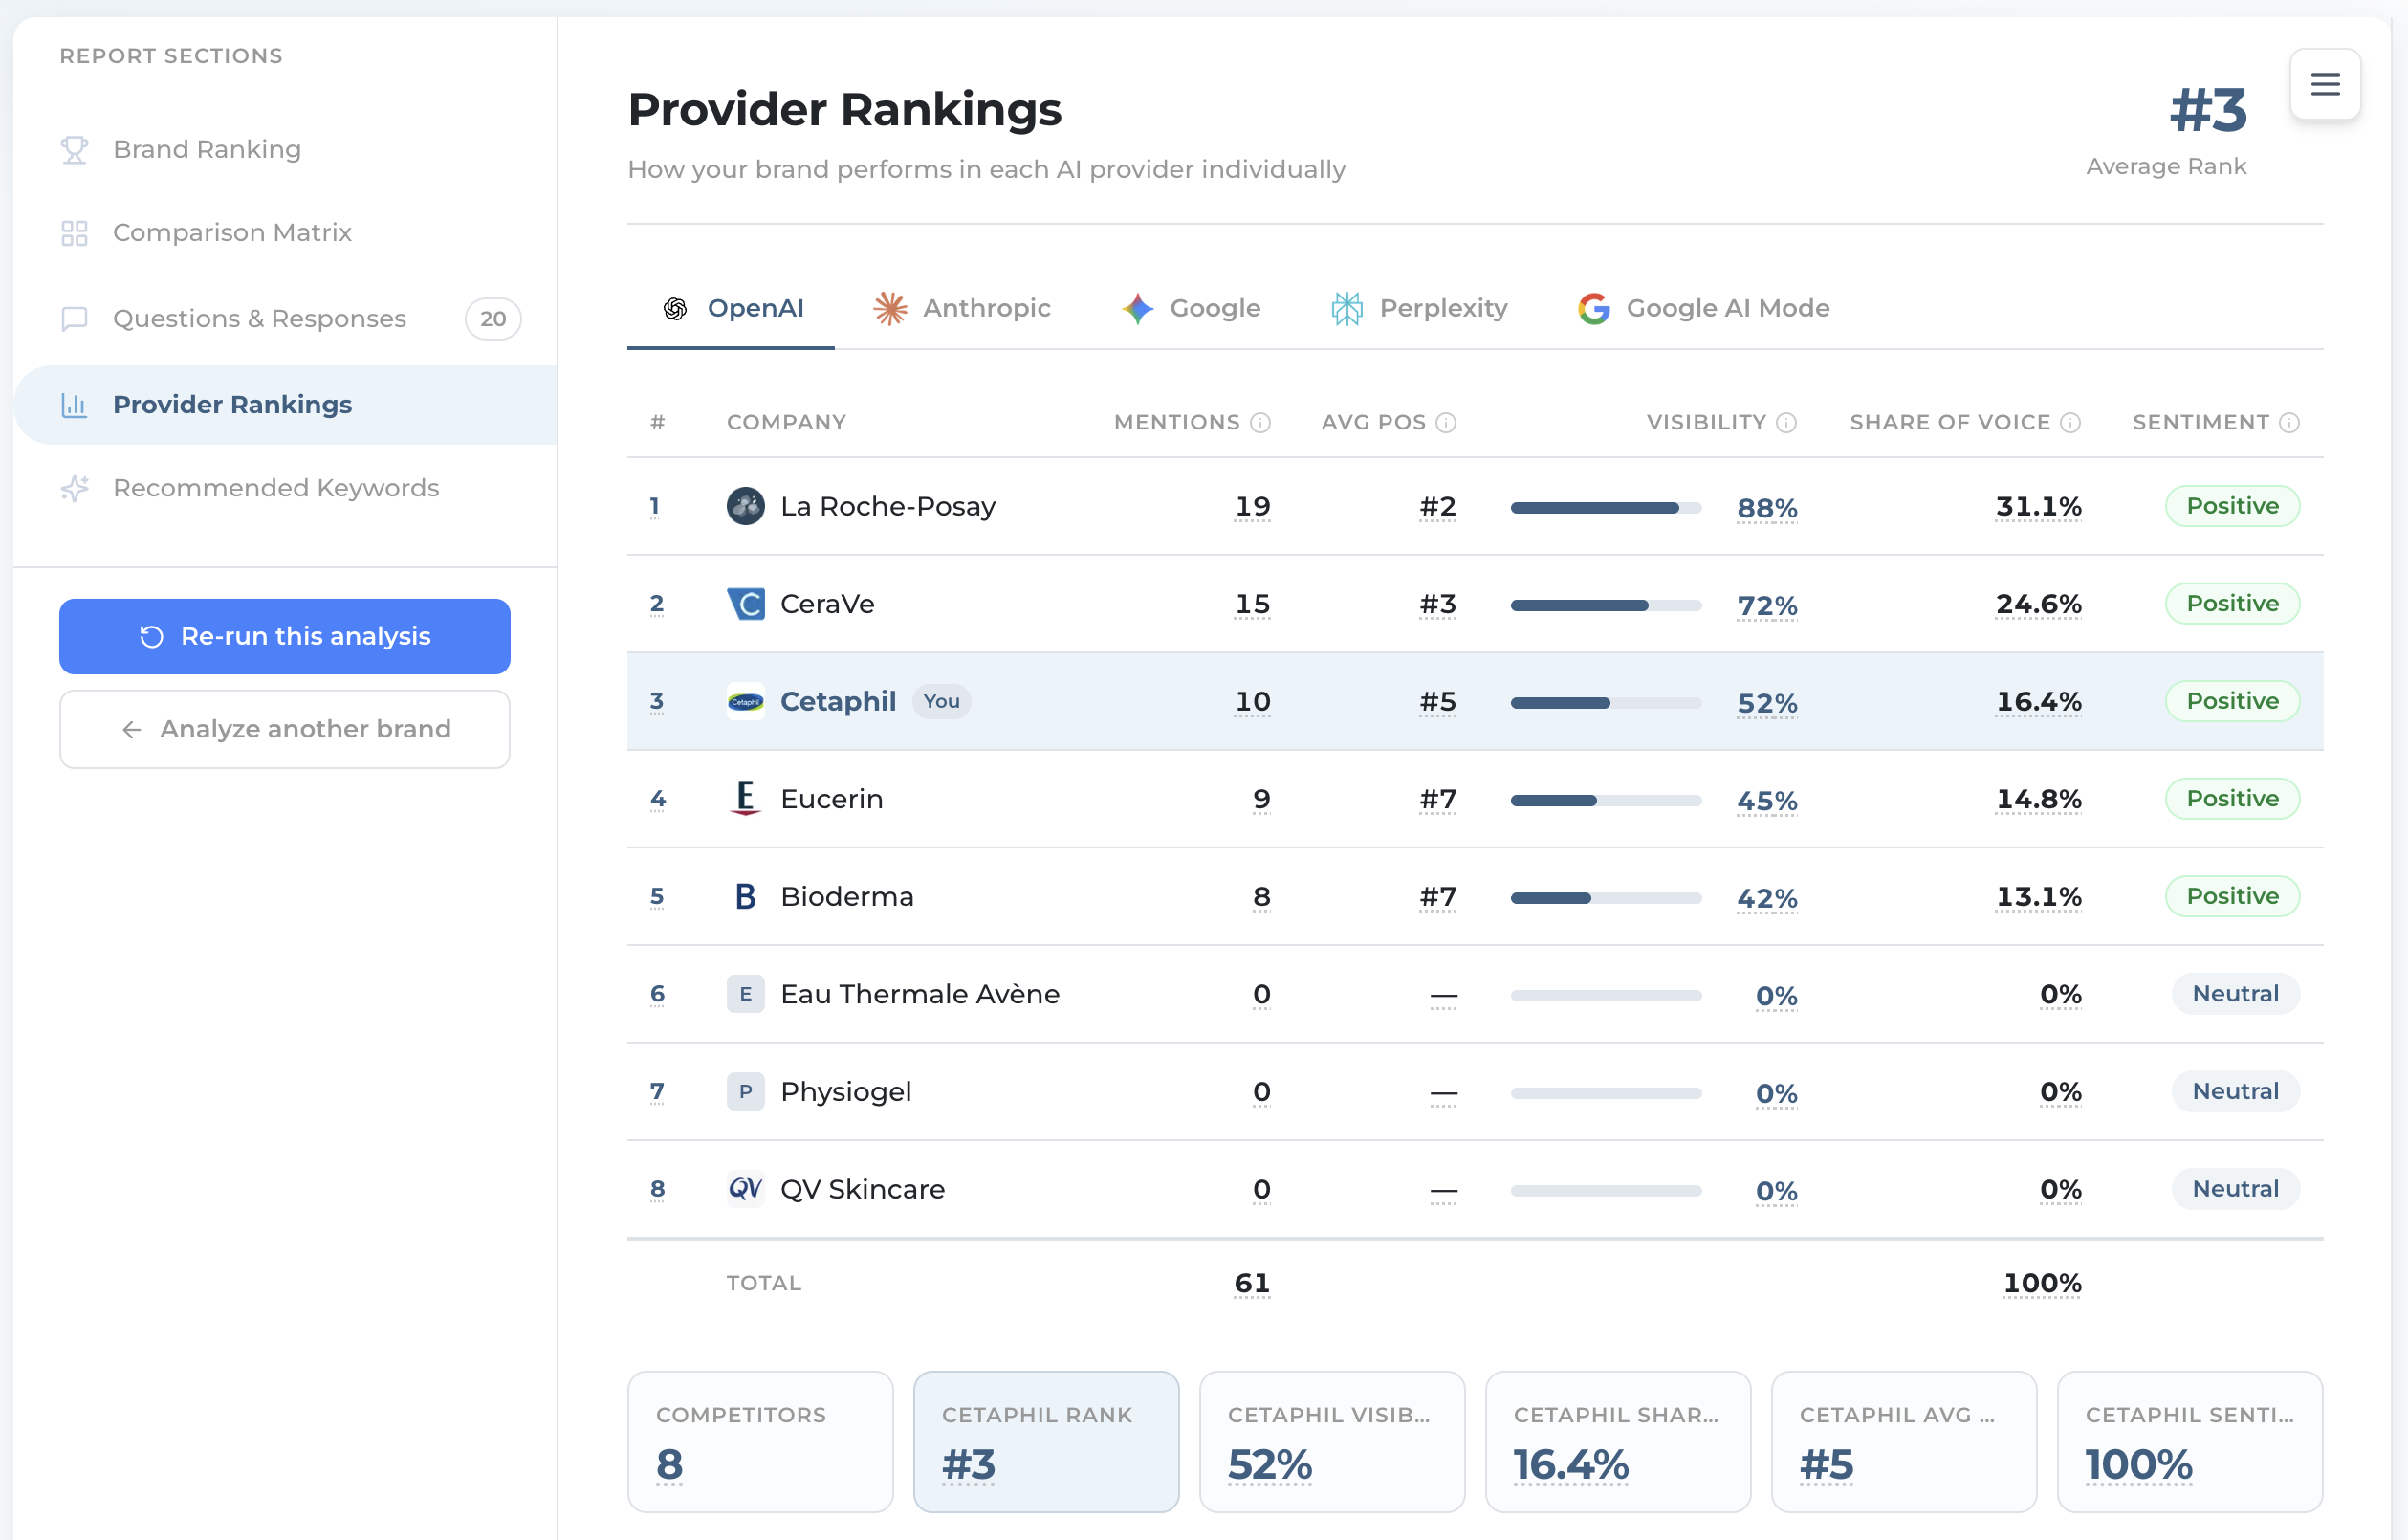Click the Questions & Responses chat icon
2408x1540 pixels.
click(x=74, y=319)
